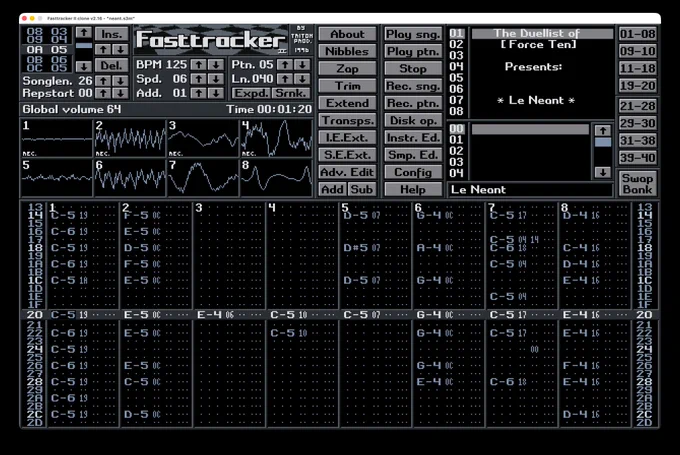Open the Help screen
Image resolution: width=680 pixels, height=455 pixels.
click(413, 190)
